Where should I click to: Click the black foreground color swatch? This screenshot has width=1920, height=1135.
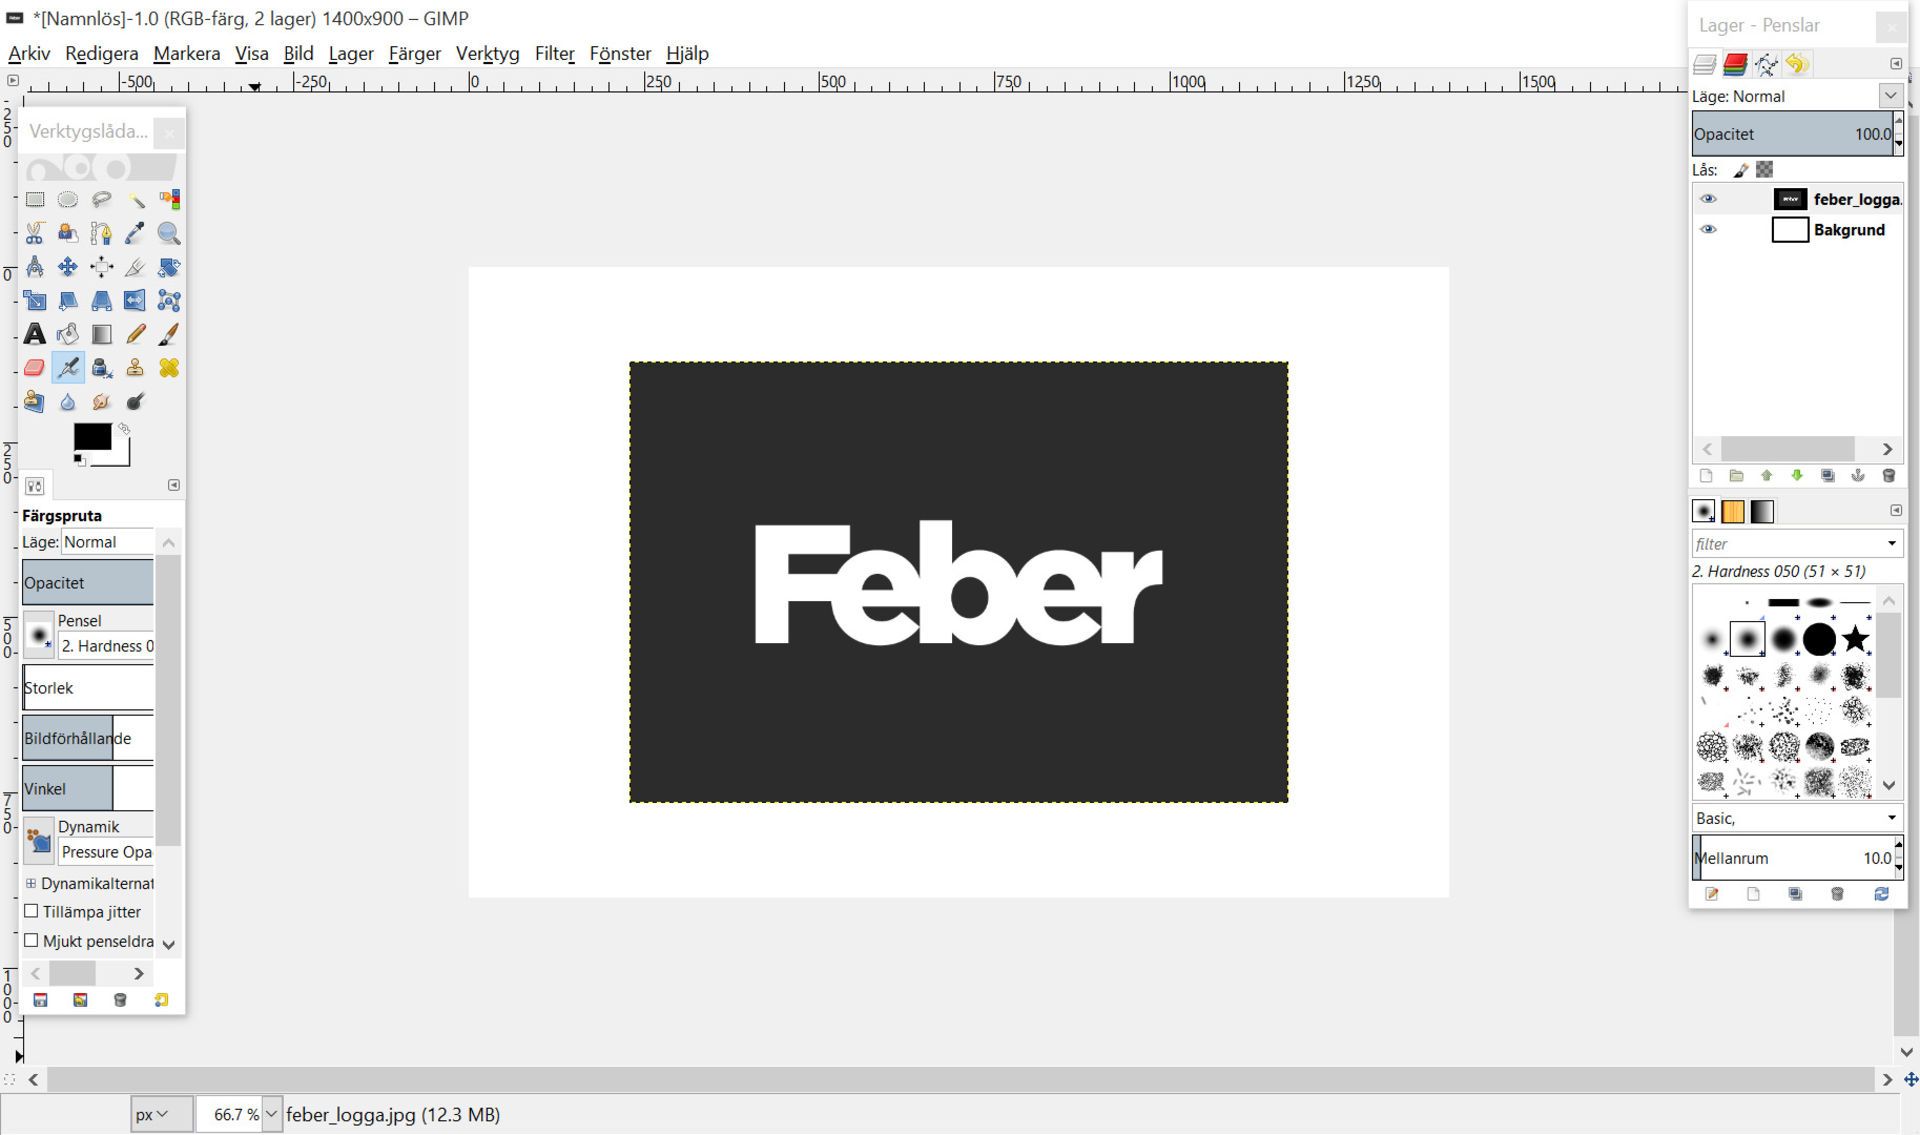92,437
